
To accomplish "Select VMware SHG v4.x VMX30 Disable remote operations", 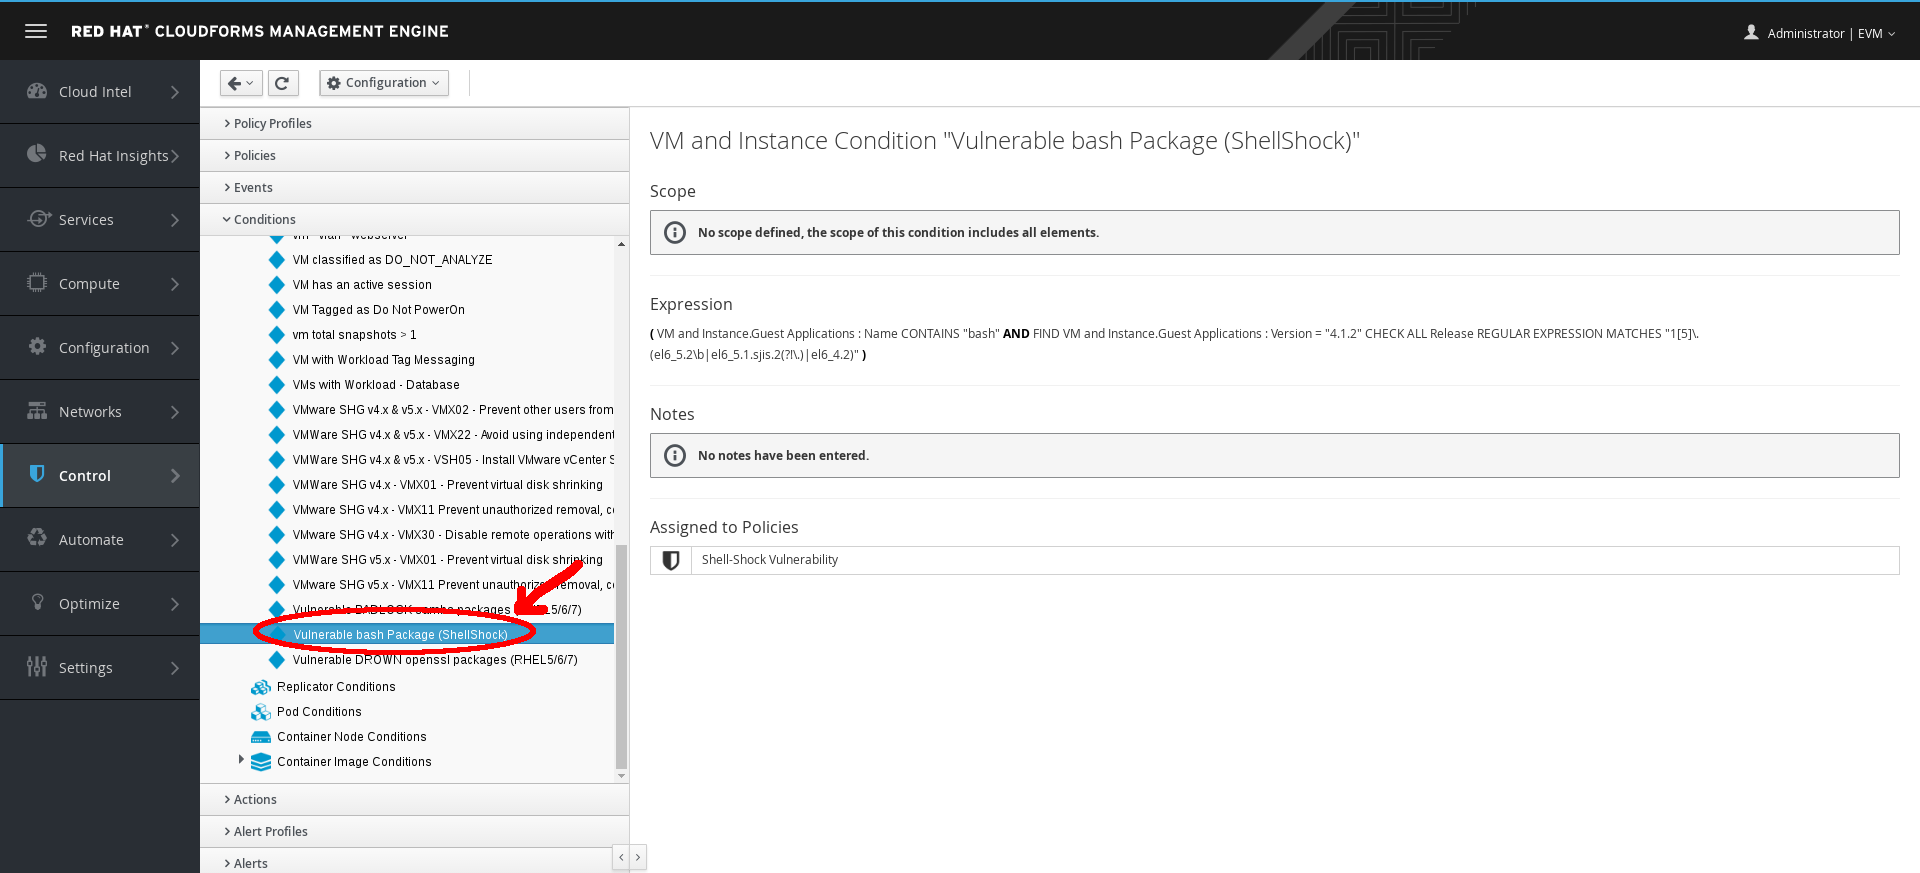I will tap(453, 535).
